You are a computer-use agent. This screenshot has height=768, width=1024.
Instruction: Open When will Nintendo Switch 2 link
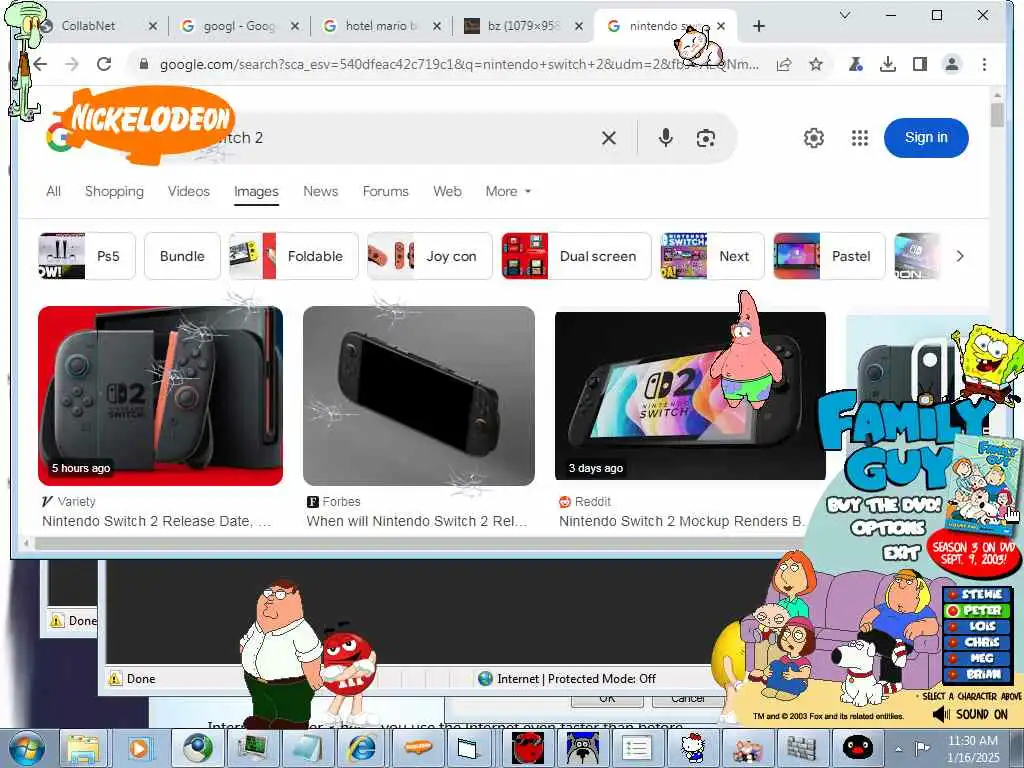coord(417,521)
